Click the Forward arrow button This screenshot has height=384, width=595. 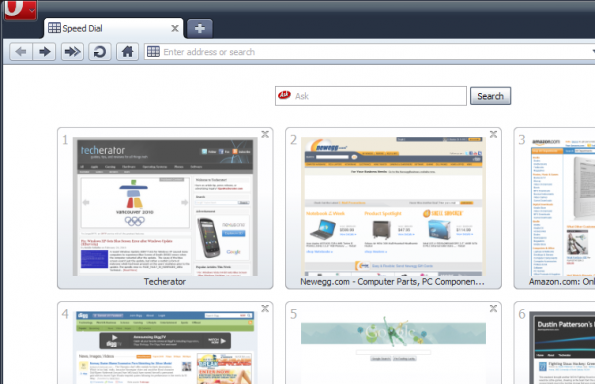(44, 52)
